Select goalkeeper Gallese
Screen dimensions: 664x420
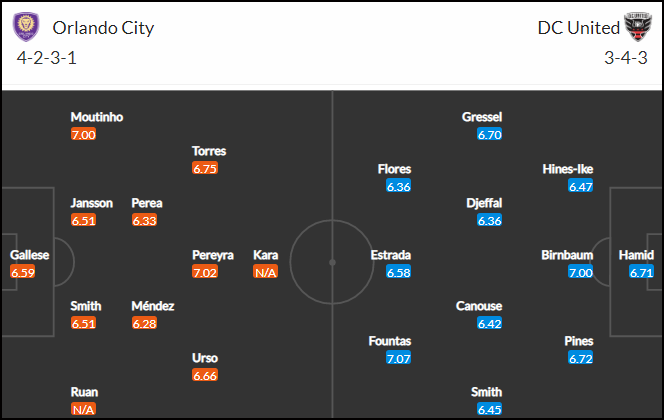tap(29, 255)
